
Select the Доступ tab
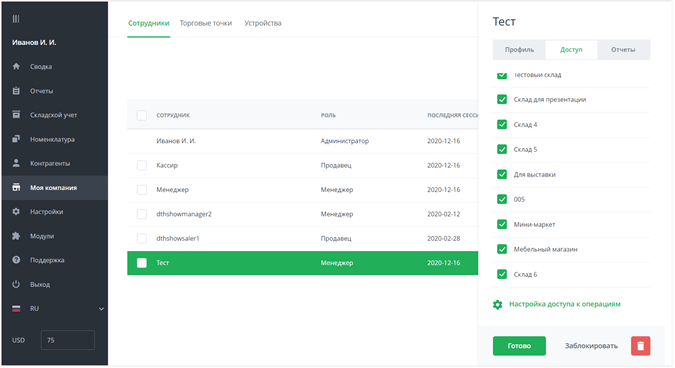pos(571,49)
